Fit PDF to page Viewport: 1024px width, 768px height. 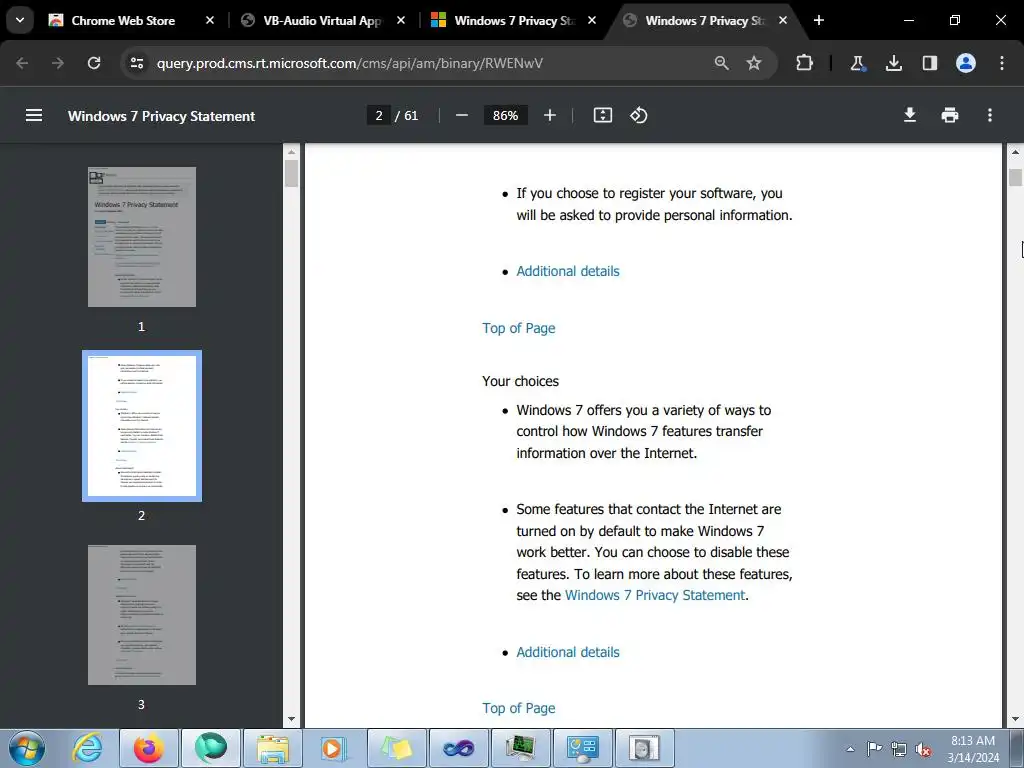pos(602,116)
